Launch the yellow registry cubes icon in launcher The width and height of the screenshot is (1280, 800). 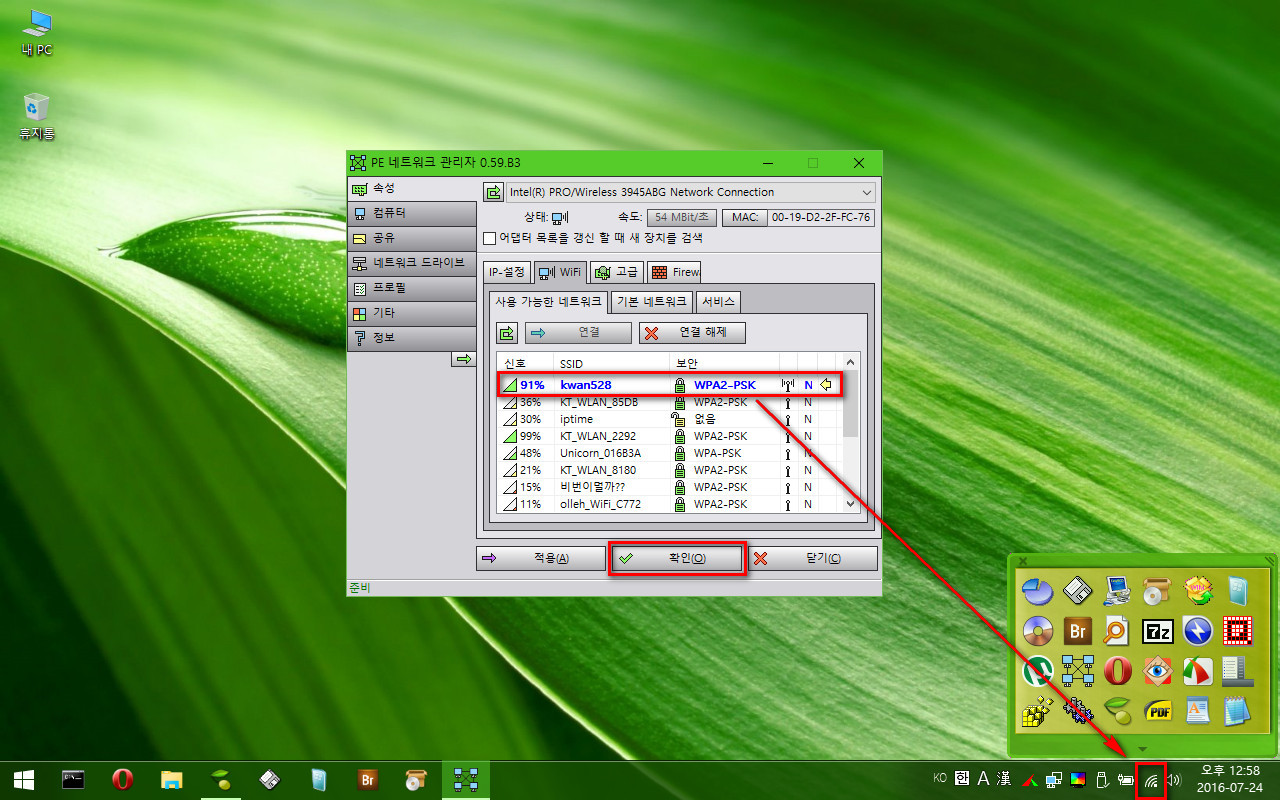[1038, 710]
